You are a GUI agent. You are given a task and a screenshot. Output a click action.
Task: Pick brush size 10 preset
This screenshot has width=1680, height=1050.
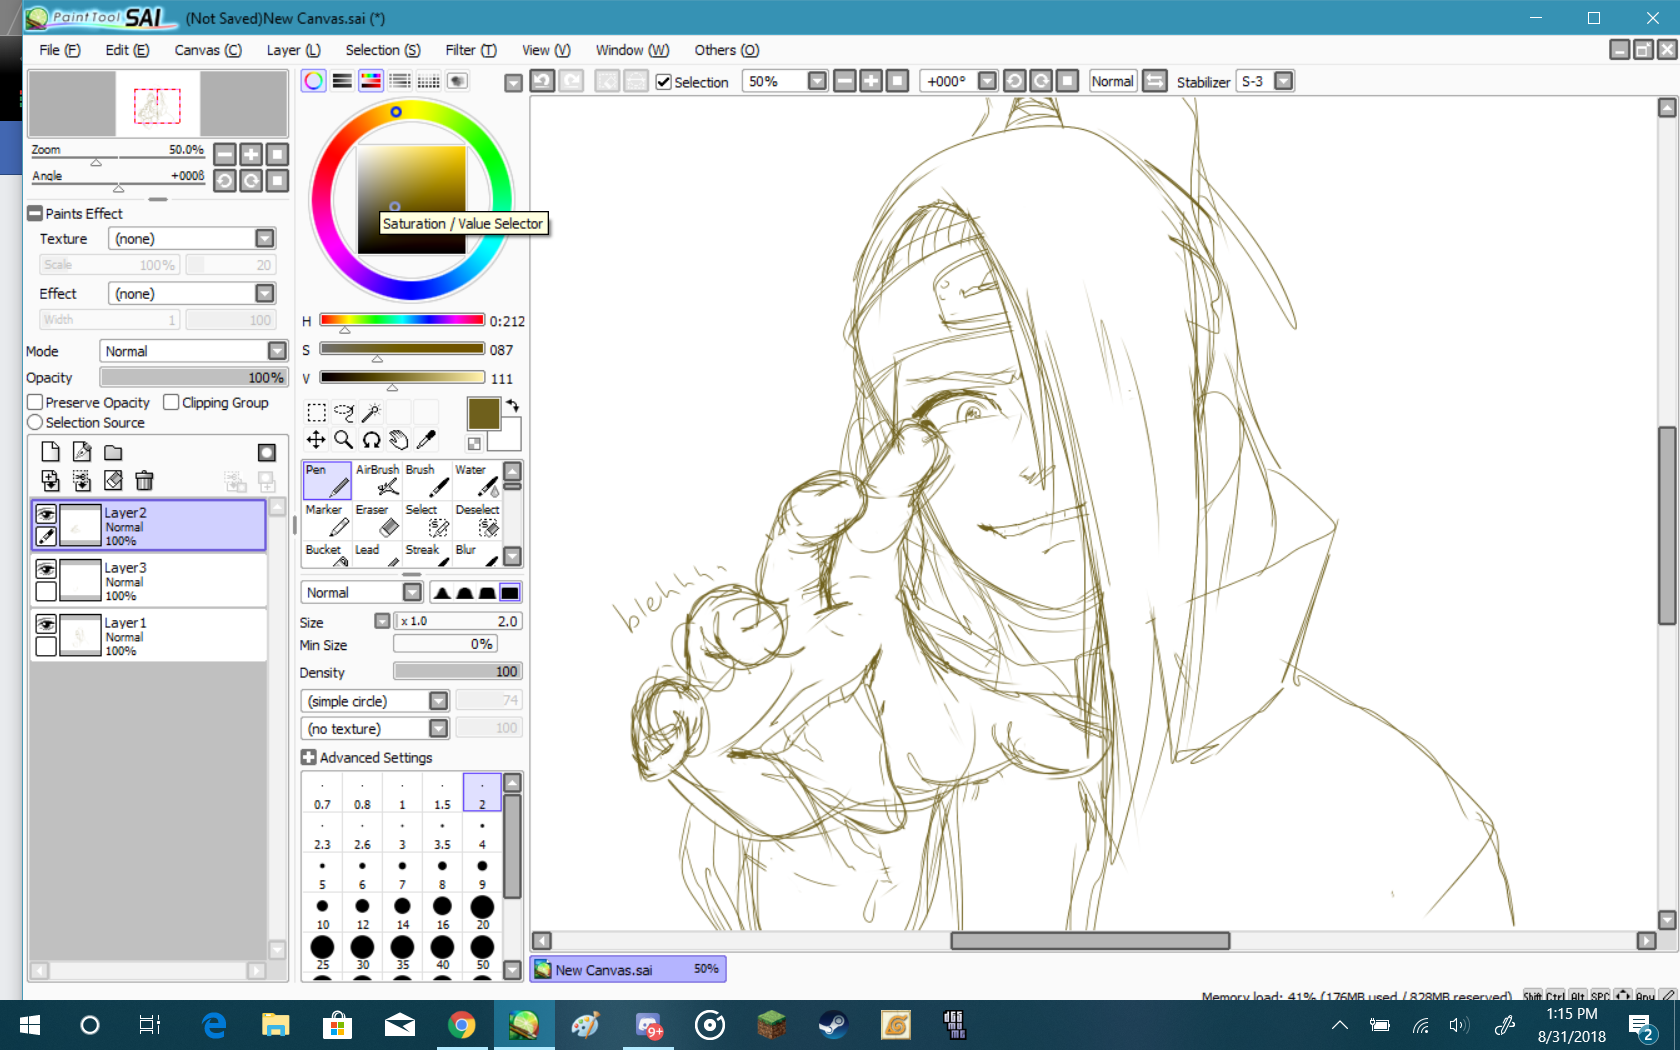point(322,912)
